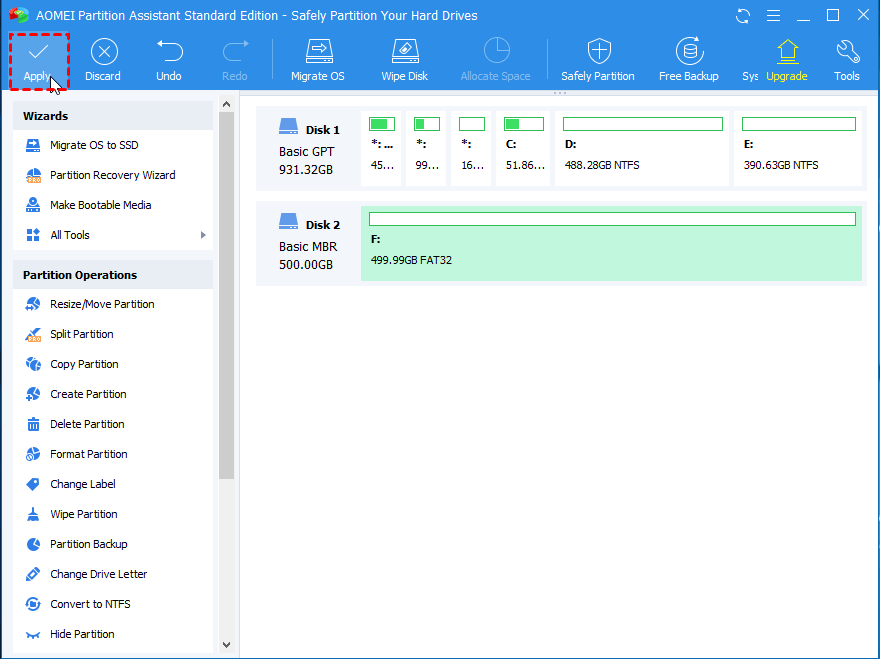880x659 pixels.
Task: Open the Tools wrench icon
Action: [847, 60]
